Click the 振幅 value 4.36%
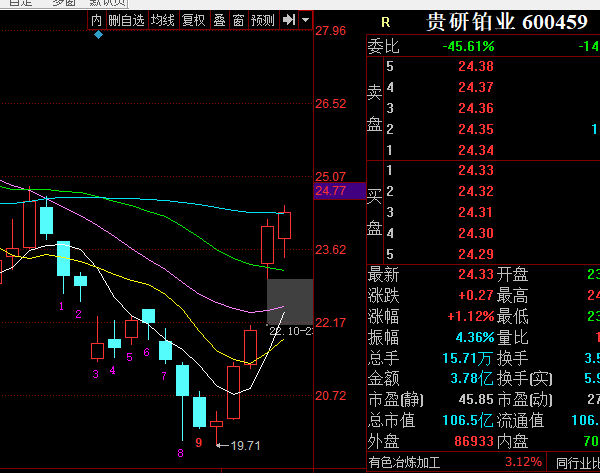 click(x=475, y=338)
